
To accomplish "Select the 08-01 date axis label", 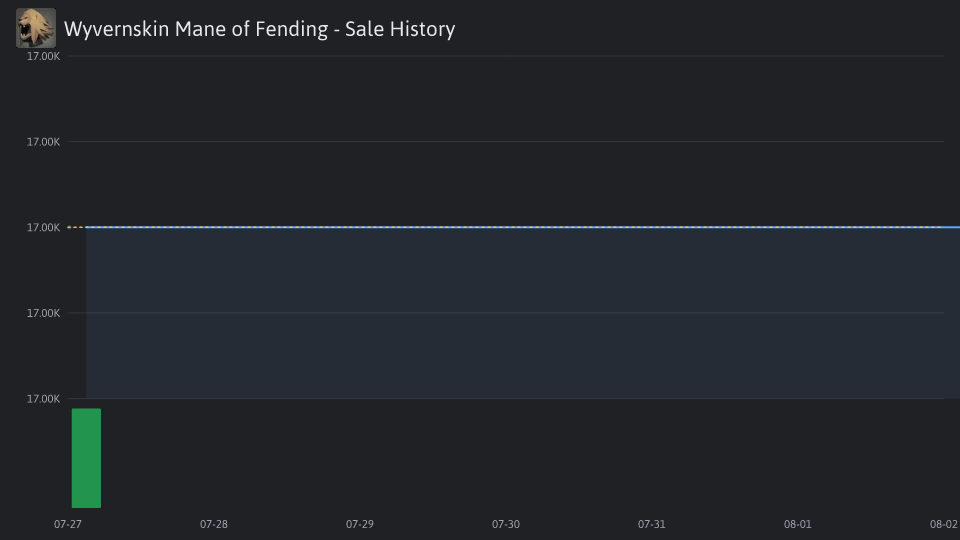I will click(x=798, y=524).
